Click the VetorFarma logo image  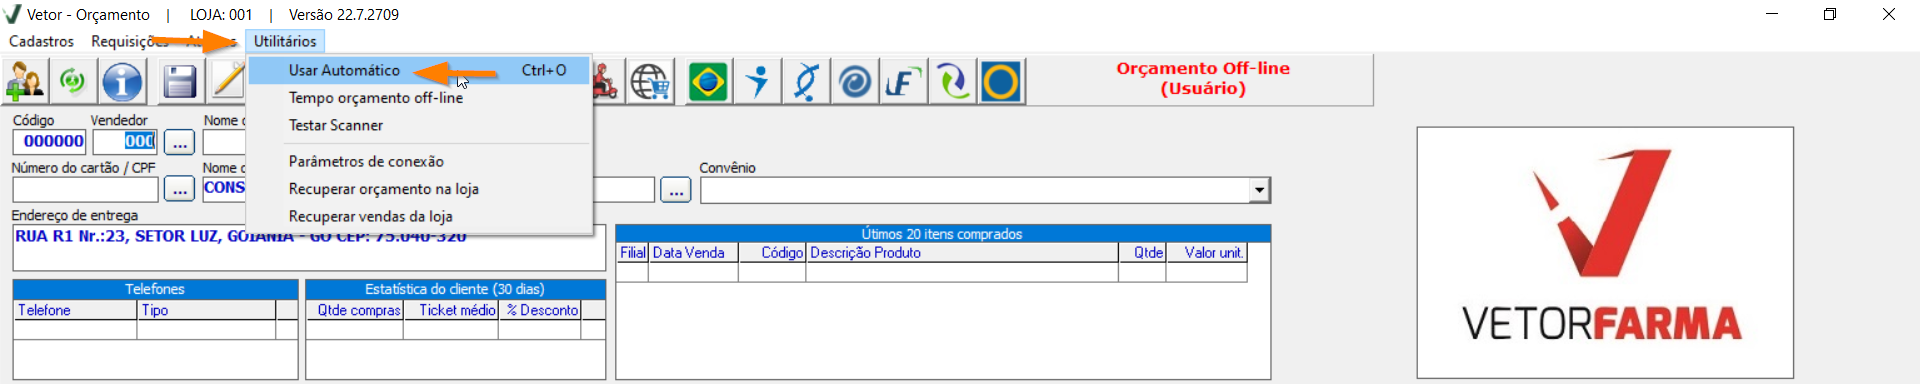pos(1605,252)
